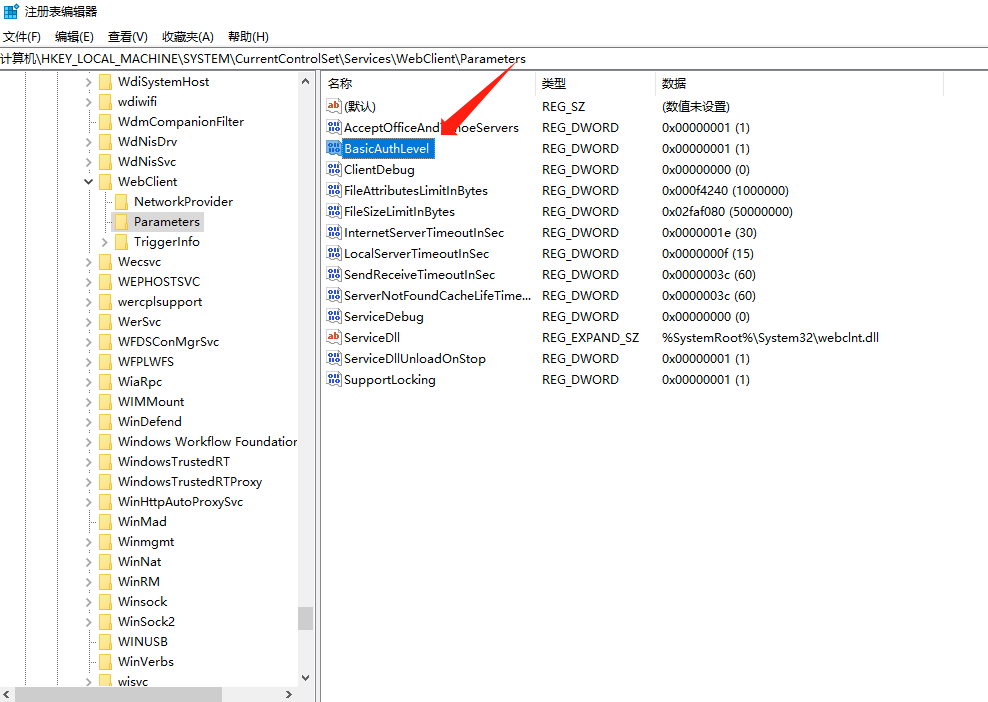The image size is (988, 702).
Task: Collapse the WebClient tree node
Action: point(89,182)
